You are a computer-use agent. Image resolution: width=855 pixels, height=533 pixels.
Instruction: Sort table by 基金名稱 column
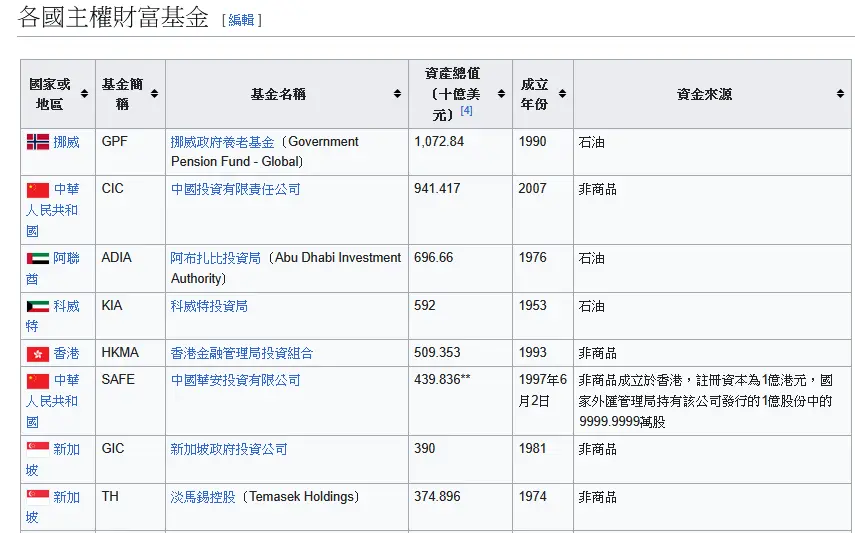[x=397, y=94]
